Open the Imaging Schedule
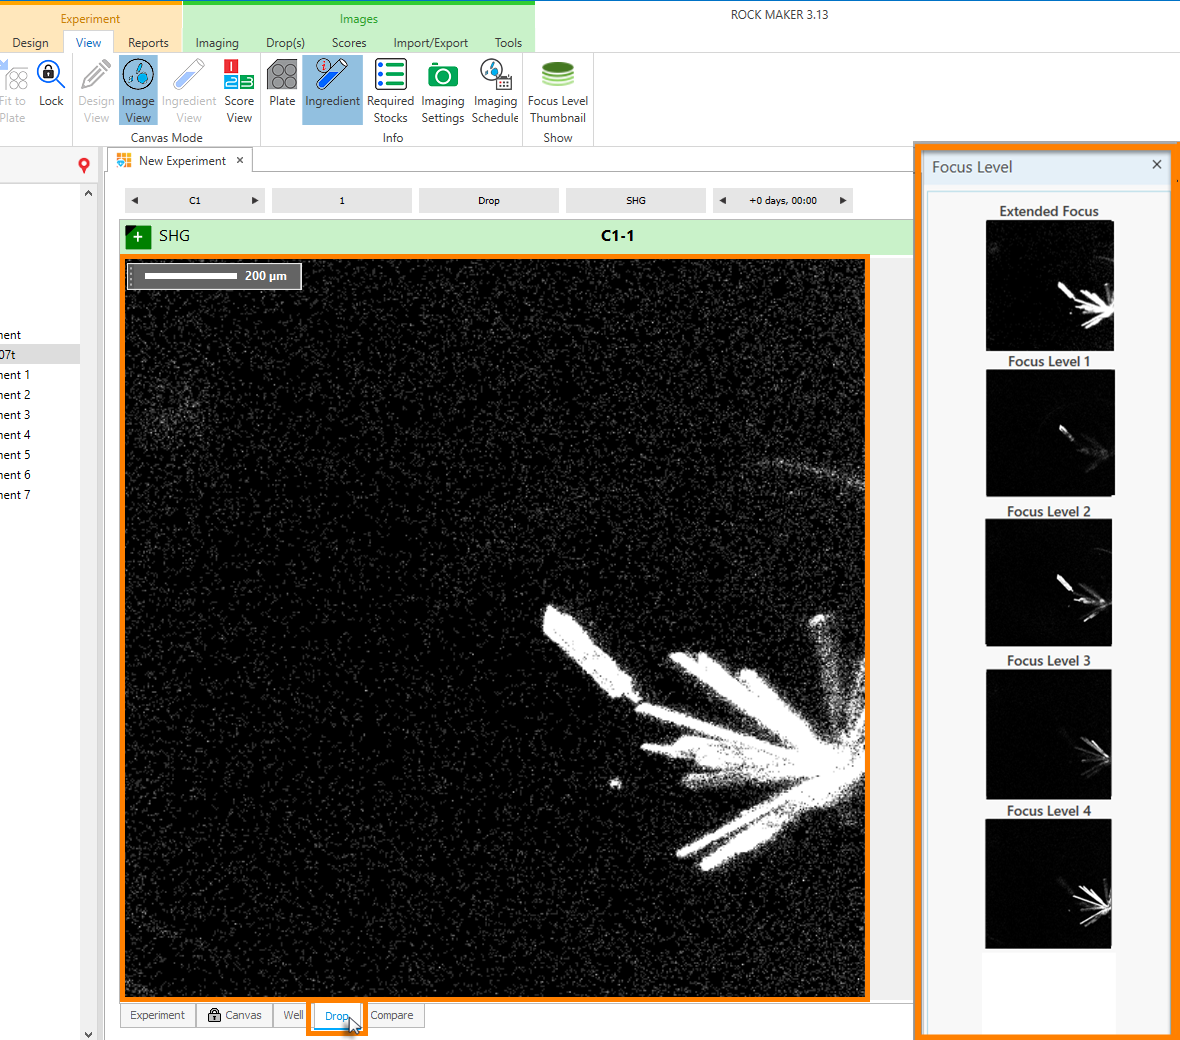This screenshot has width=1180, height=1040. (x=494, y=90)
